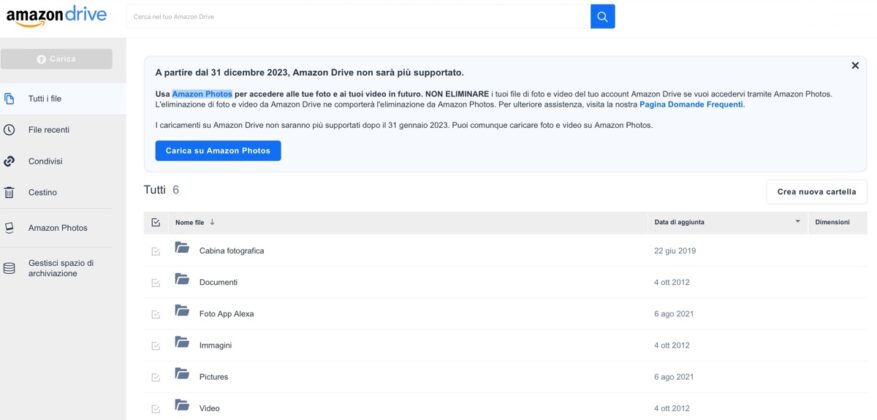This screenshot has width=877, height=420.
Task: Click the Amazon Drive logo
Action: [x=56, y=16]
